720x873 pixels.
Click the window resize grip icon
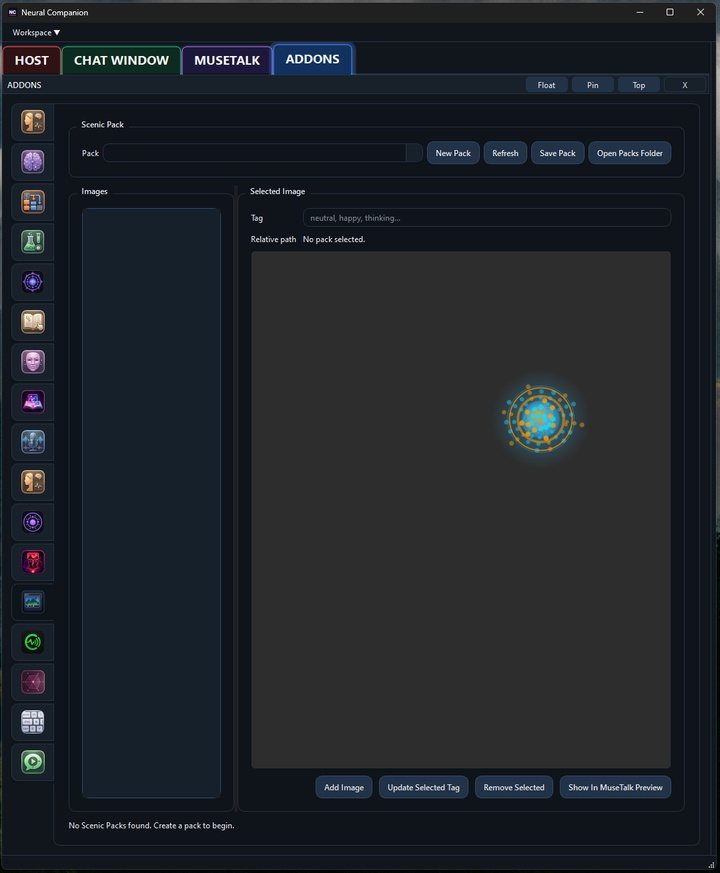[711, 865]
